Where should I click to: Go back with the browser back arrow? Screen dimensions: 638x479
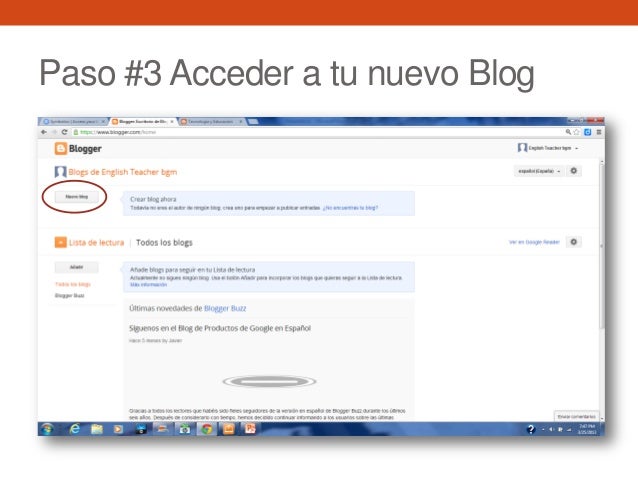[44, 132]
